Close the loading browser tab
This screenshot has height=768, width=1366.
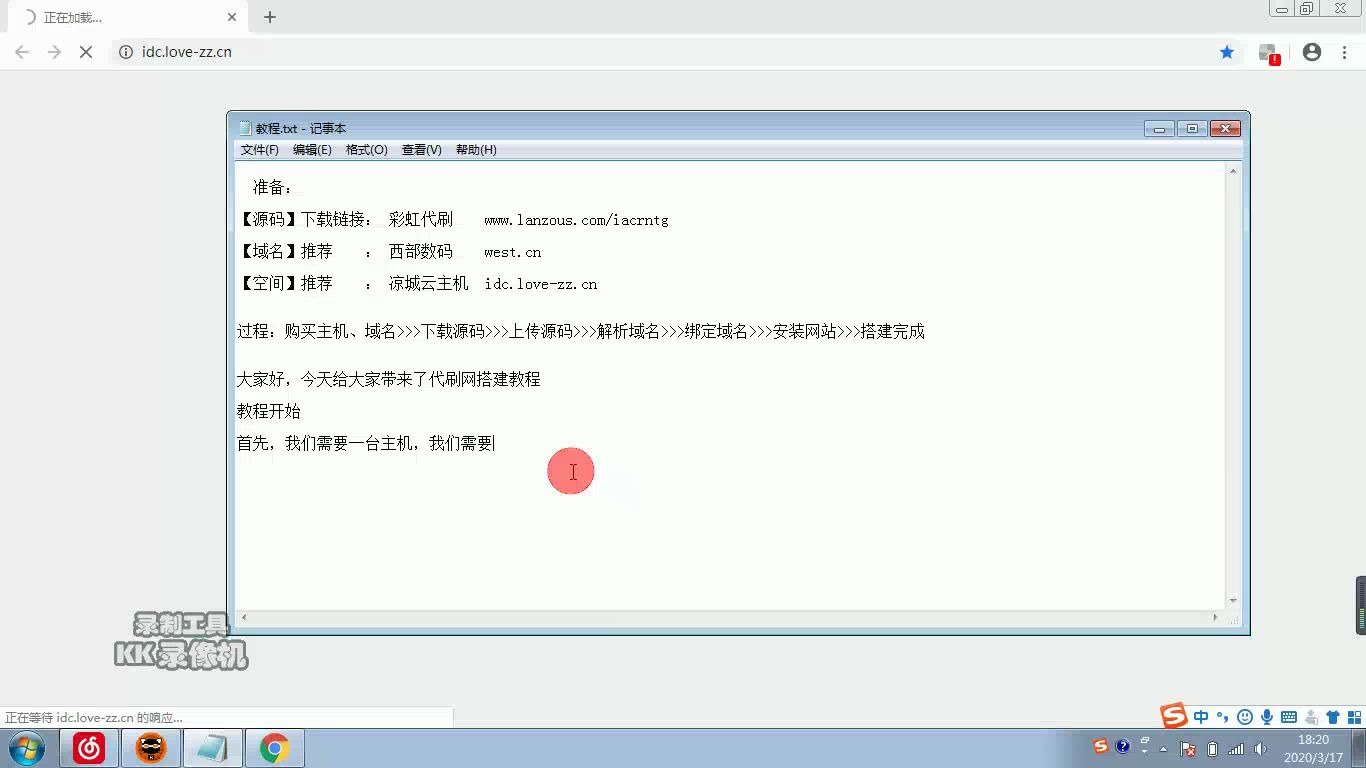click(x=232, y=17)
